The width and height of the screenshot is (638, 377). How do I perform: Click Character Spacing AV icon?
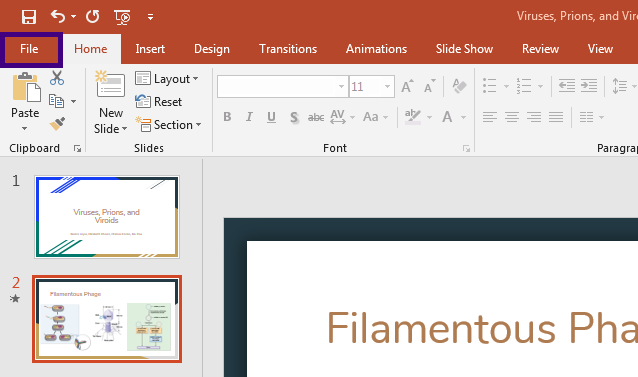click(x=338, y=117)
